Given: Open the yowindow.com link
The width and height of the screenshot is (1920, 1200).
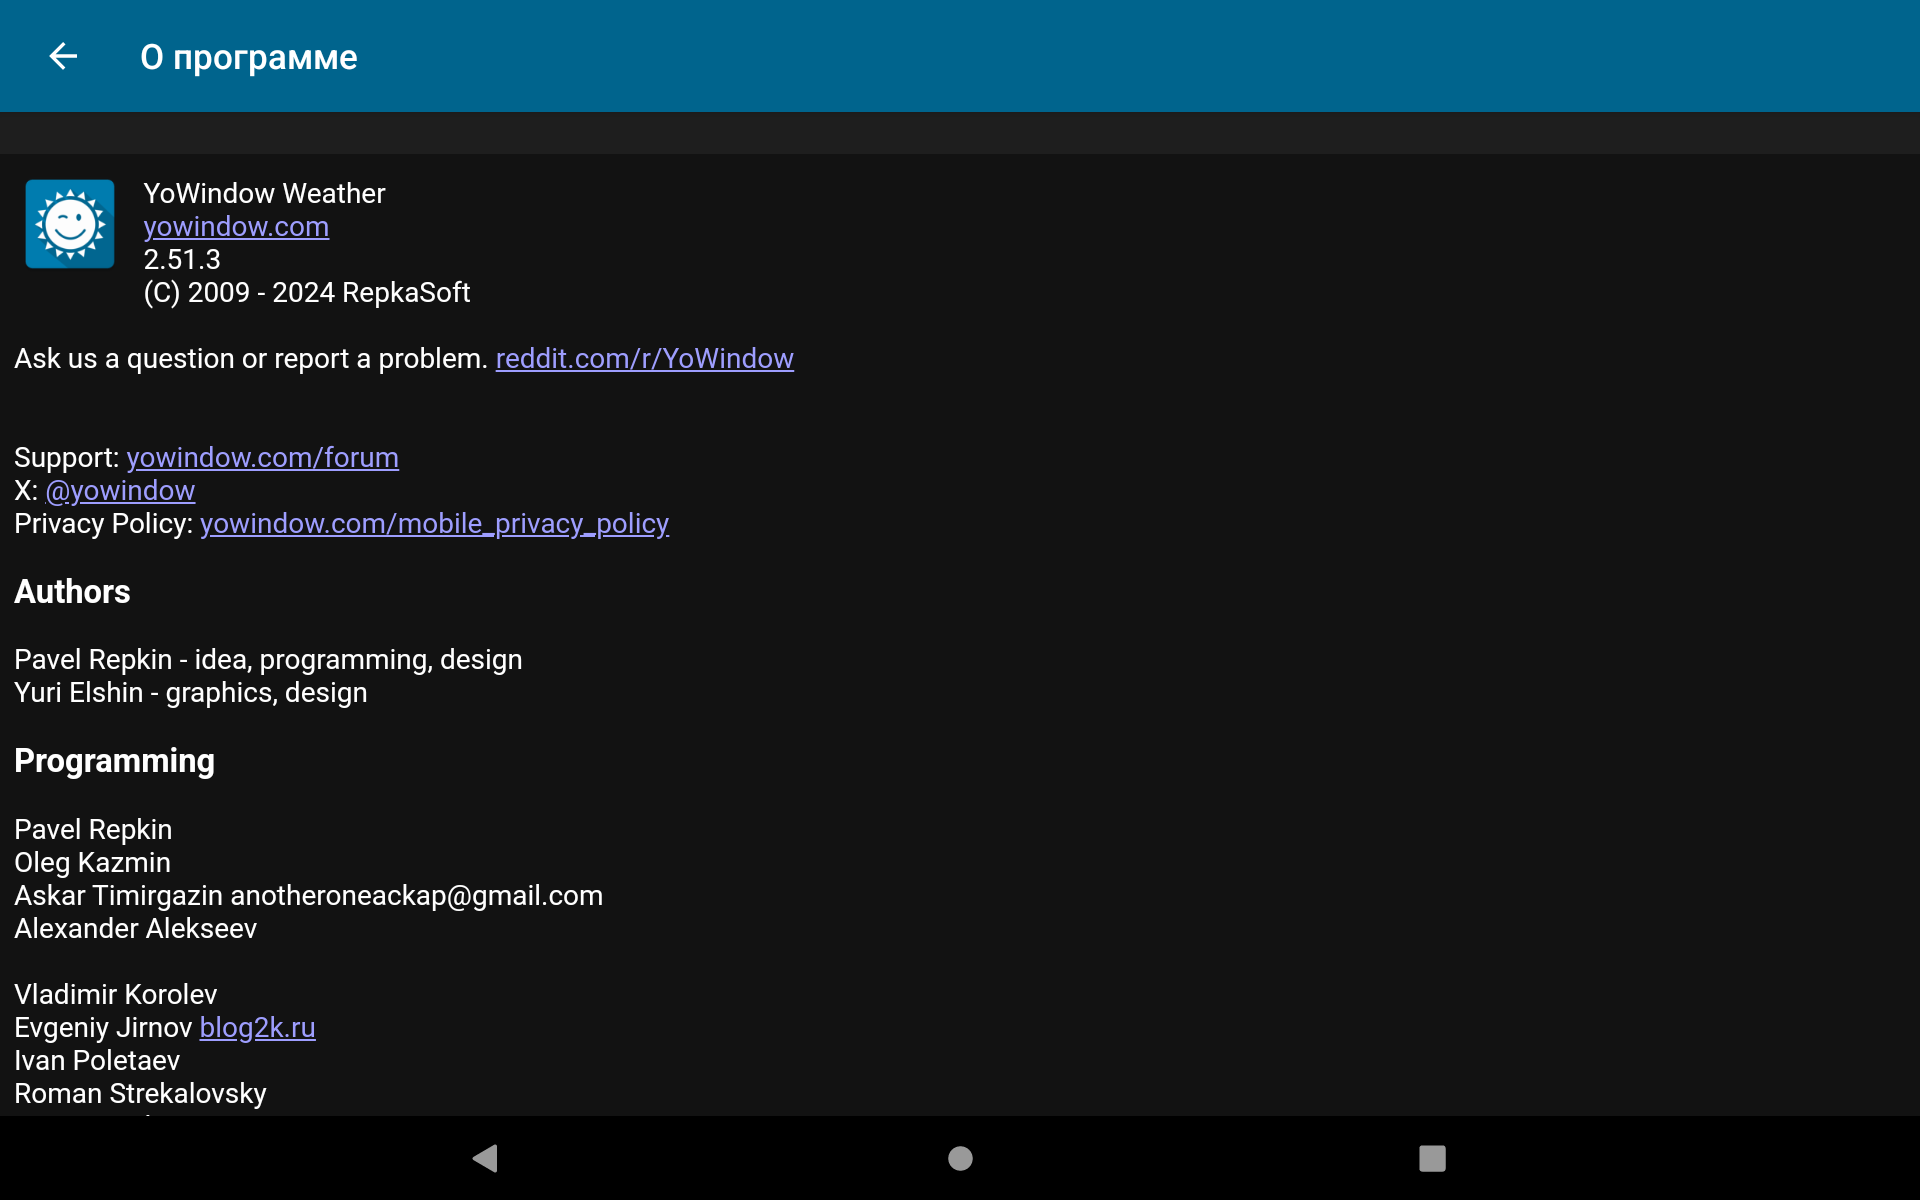Looking at the screenshot, I should [236, 227].
